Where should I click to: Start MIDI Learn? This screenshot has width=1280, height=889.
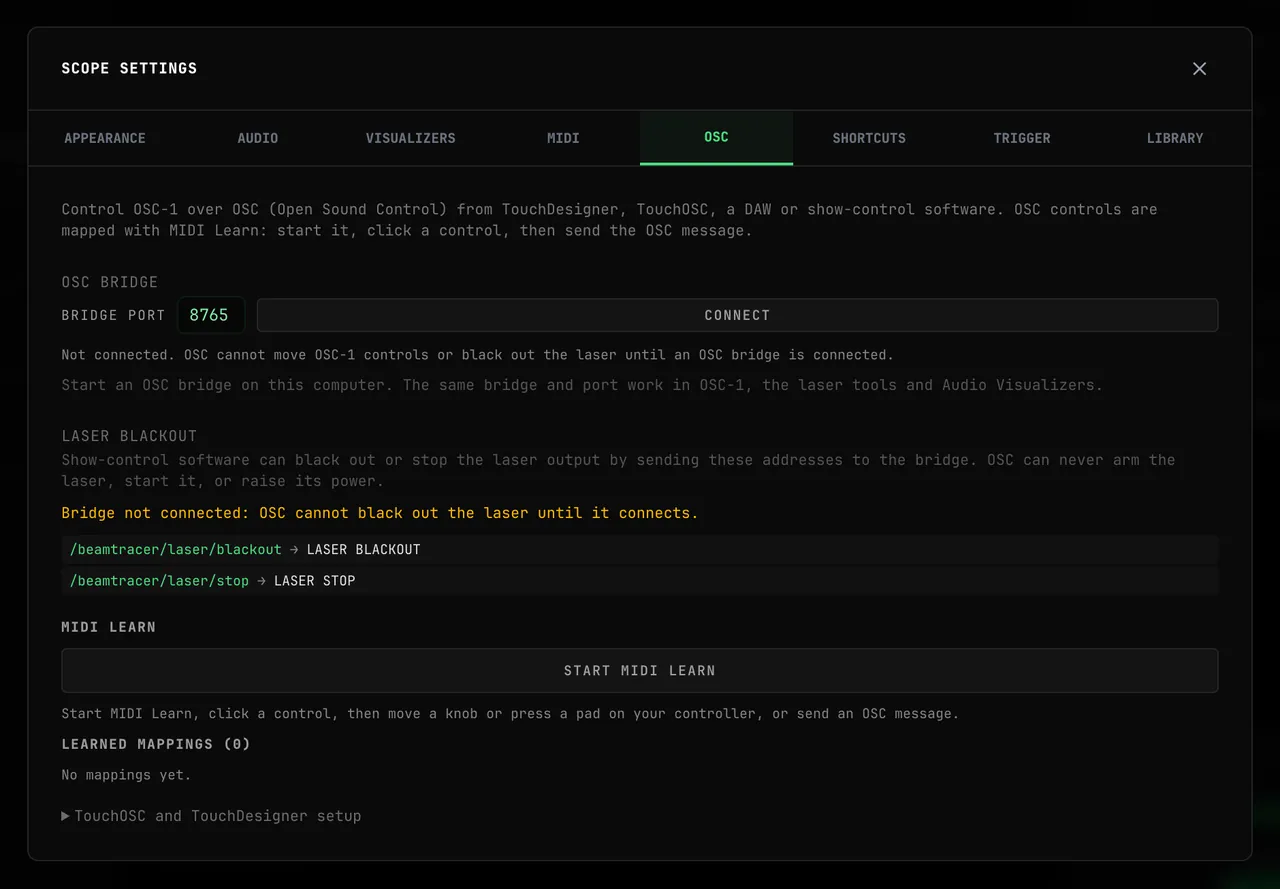pyautogui.click(x=640, y=671)
